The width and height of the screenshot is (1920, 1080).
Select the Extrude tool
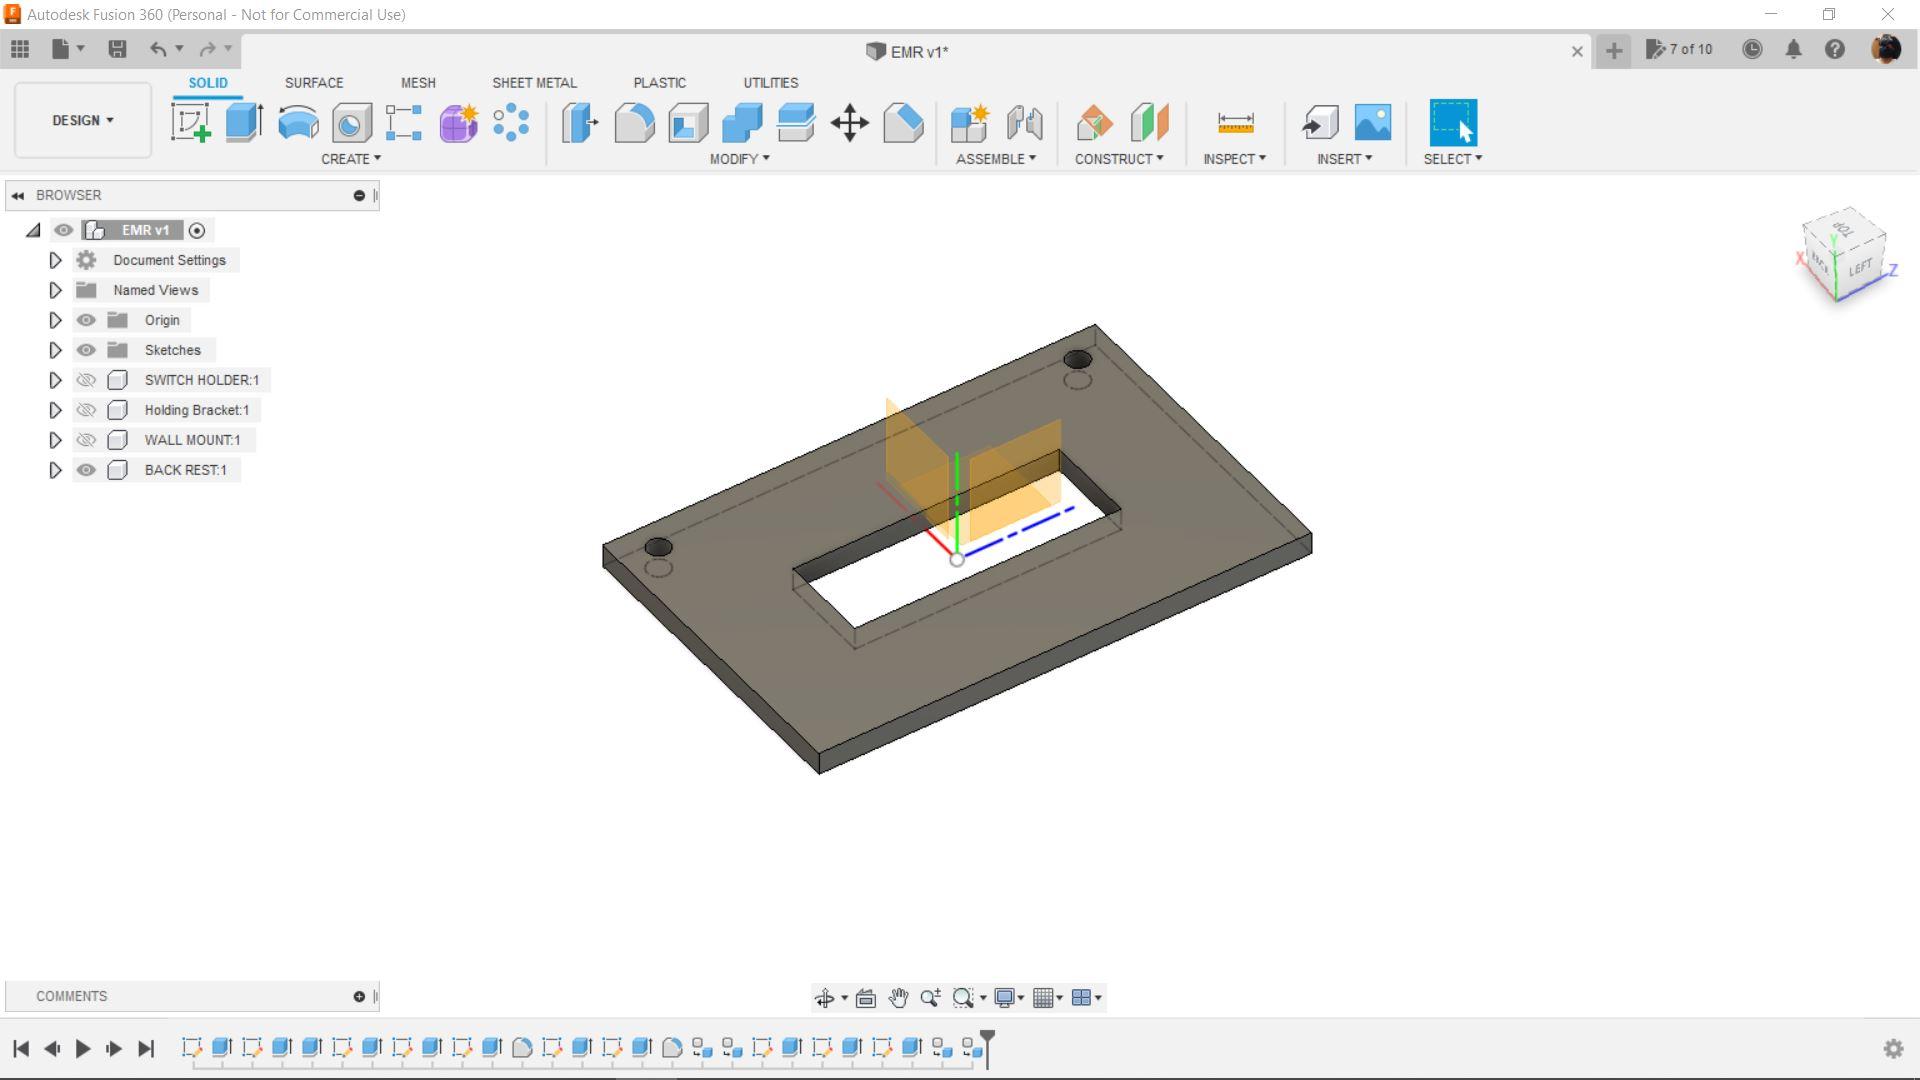[244, 123]
